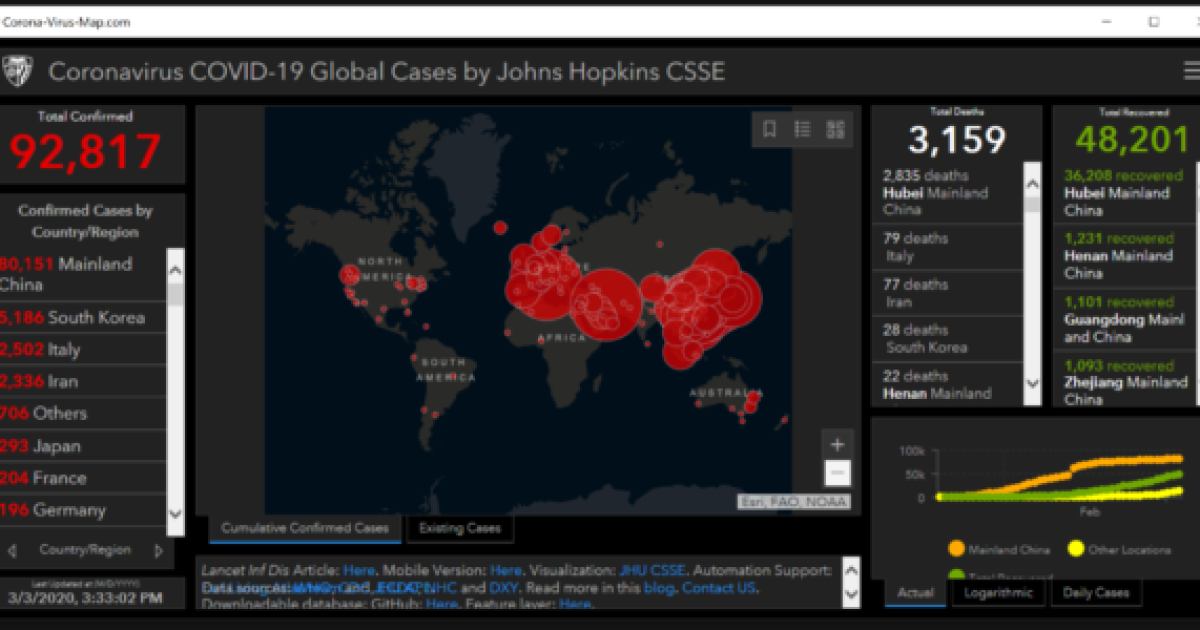This screenshot has height=630, width=1200.
Task: Open the bookmarks icon on the map
Action: point(768,129)
